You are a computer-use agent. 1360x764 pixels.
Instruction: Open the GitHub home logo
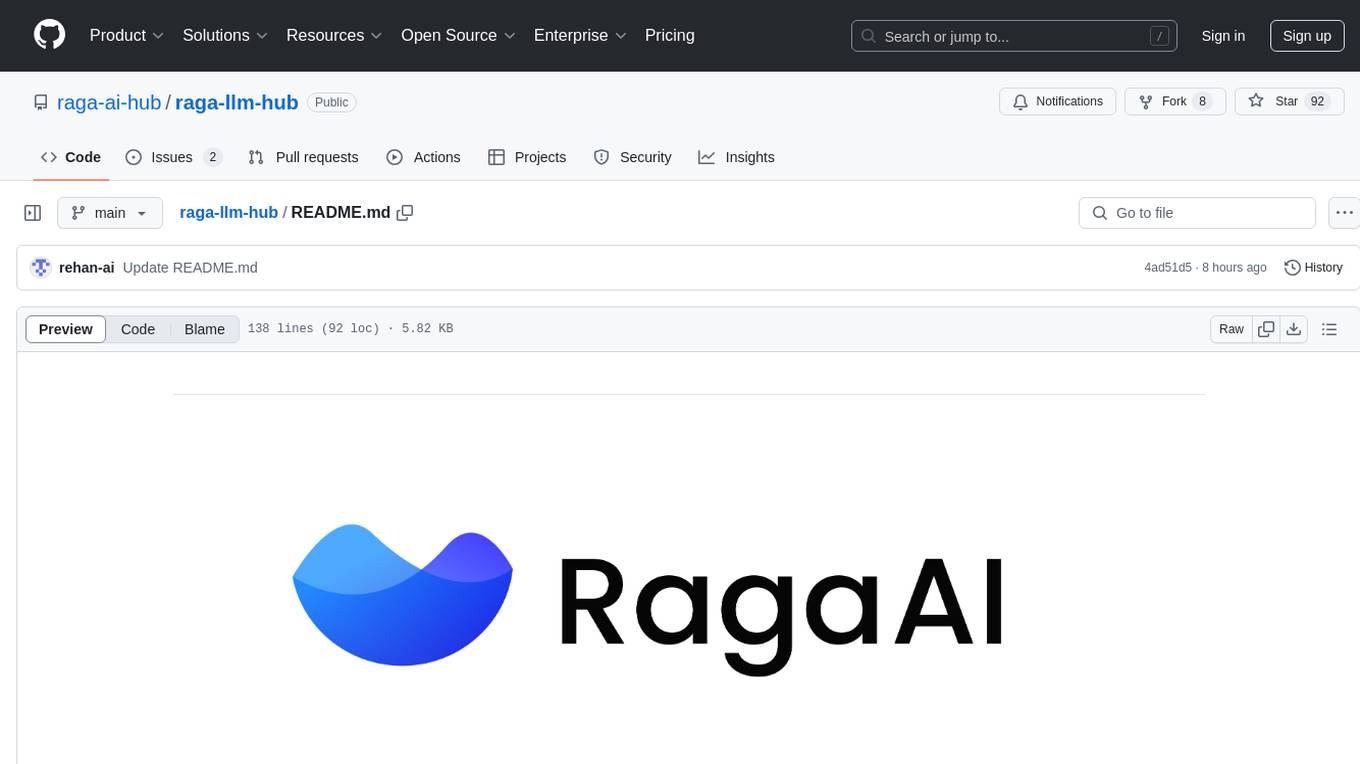pyautogui.click(x=49, y=35)
